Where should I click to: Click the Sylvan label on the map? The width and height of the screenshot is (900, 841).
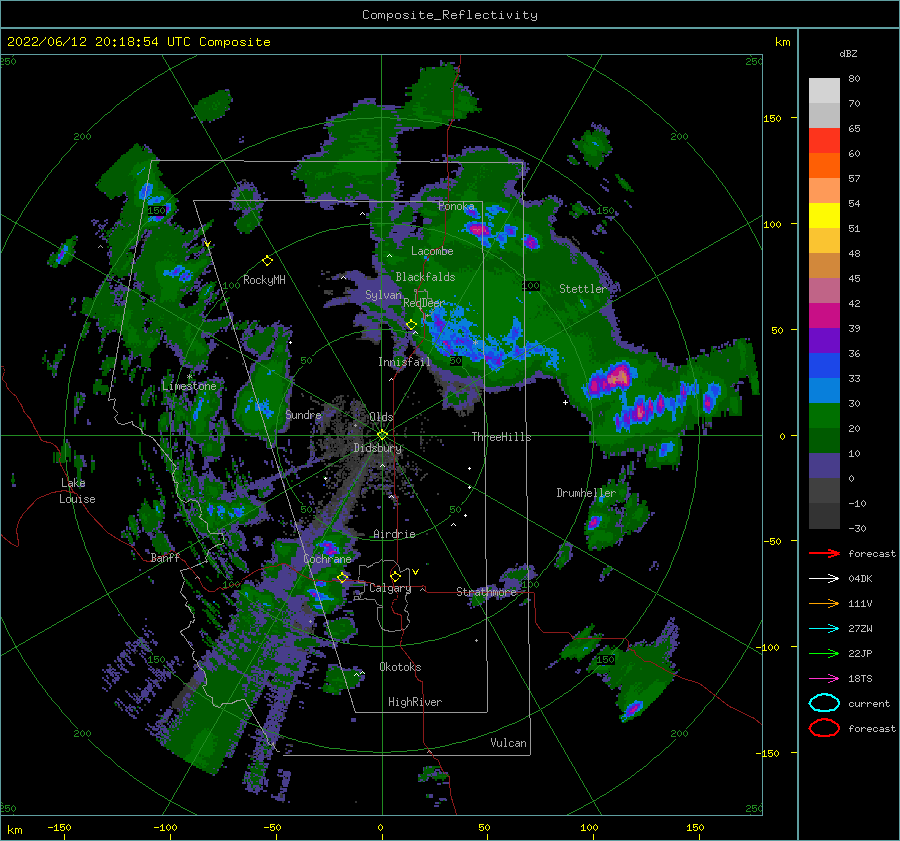383,295
